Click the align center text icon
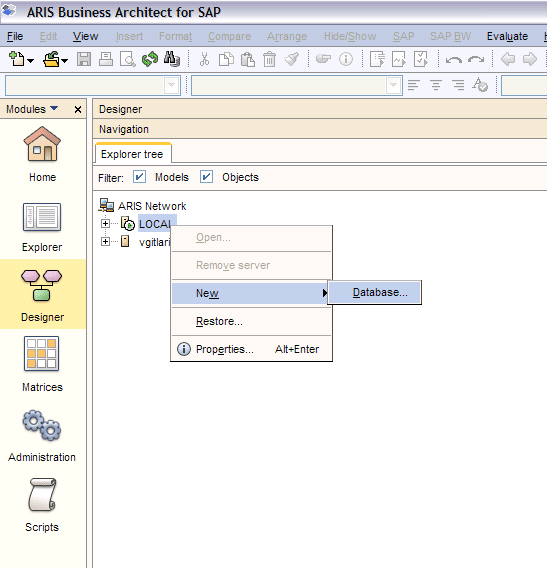This screenshot has height=568, width=547. [x=436, y=85]
